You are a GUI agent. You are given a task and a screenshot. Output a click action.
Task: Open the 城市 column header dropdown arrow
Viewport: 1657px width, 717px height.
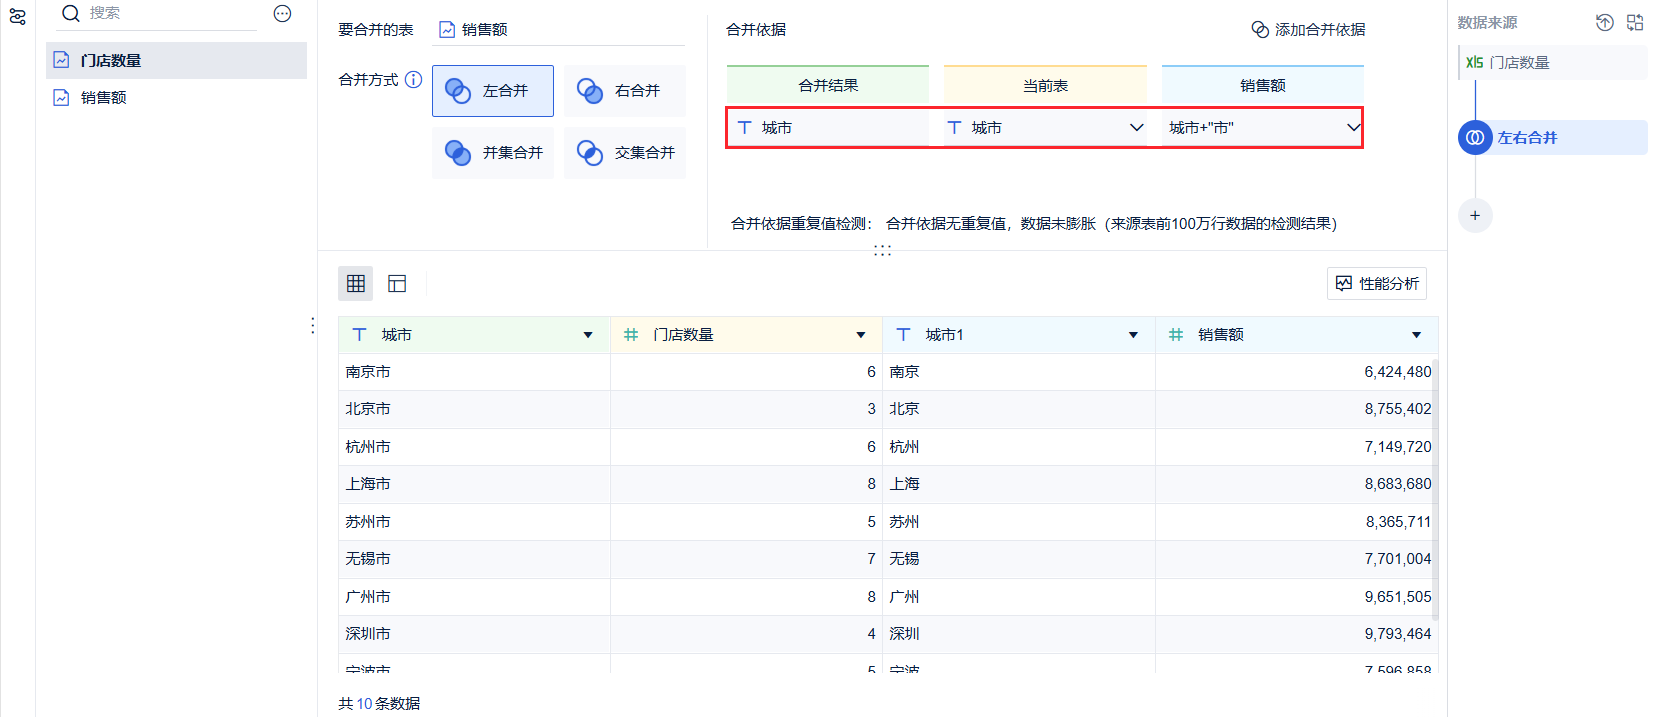point(588,335)
